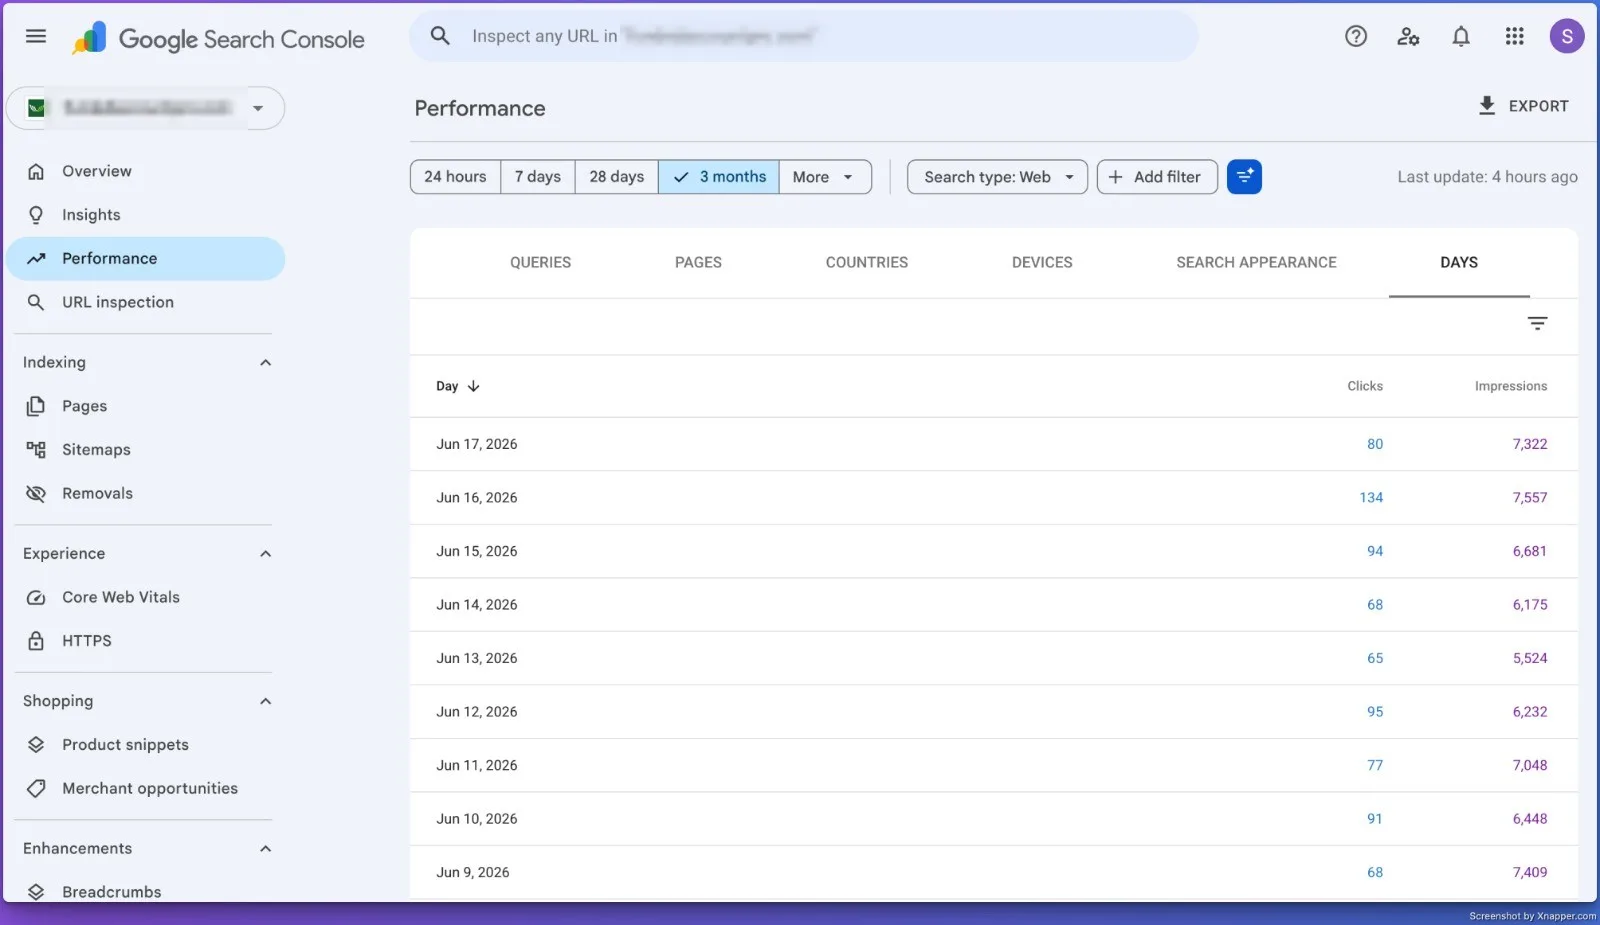Click the table filter rows icon
1600x925 pixels.
point(1537,323)
